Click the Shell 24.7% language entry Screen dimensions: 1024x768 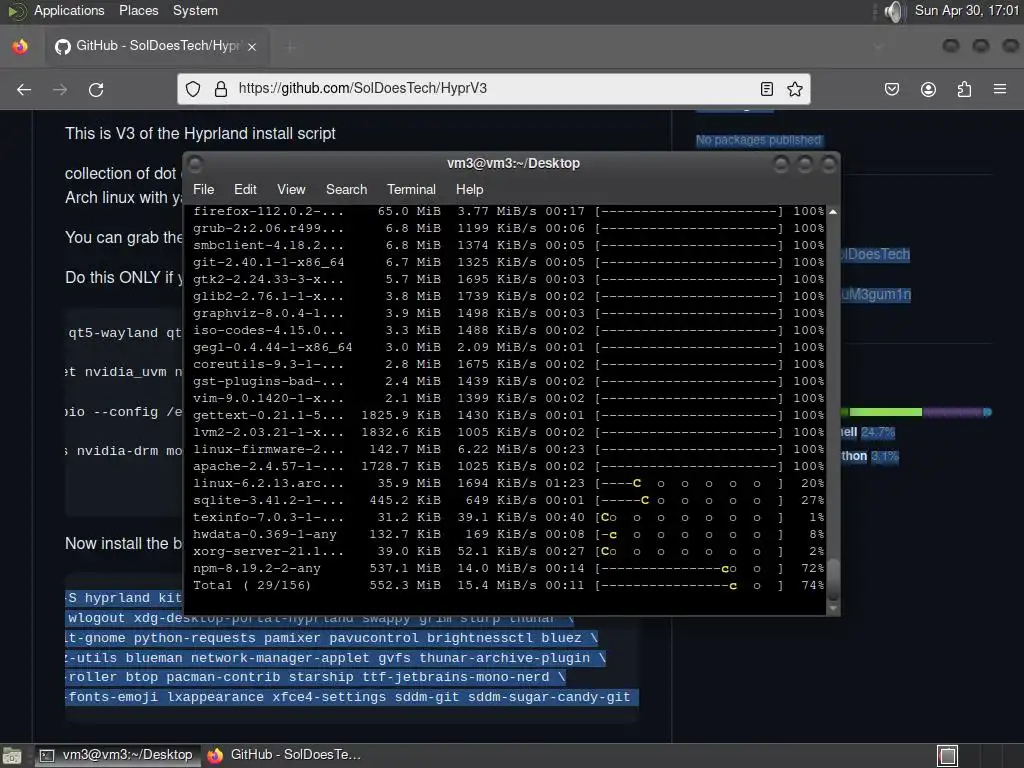(868, 432)
